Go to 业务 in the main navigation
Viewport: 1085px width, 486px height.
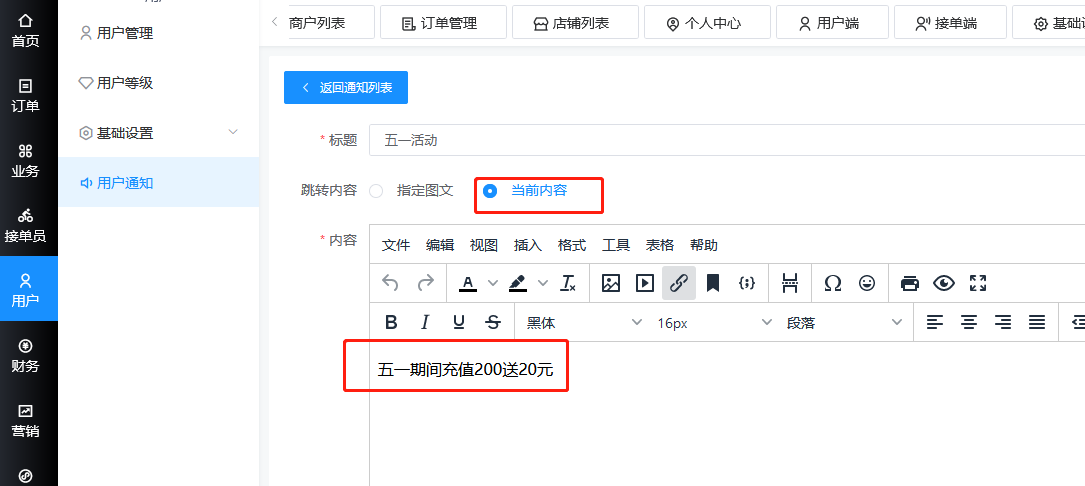pos(26,161)
